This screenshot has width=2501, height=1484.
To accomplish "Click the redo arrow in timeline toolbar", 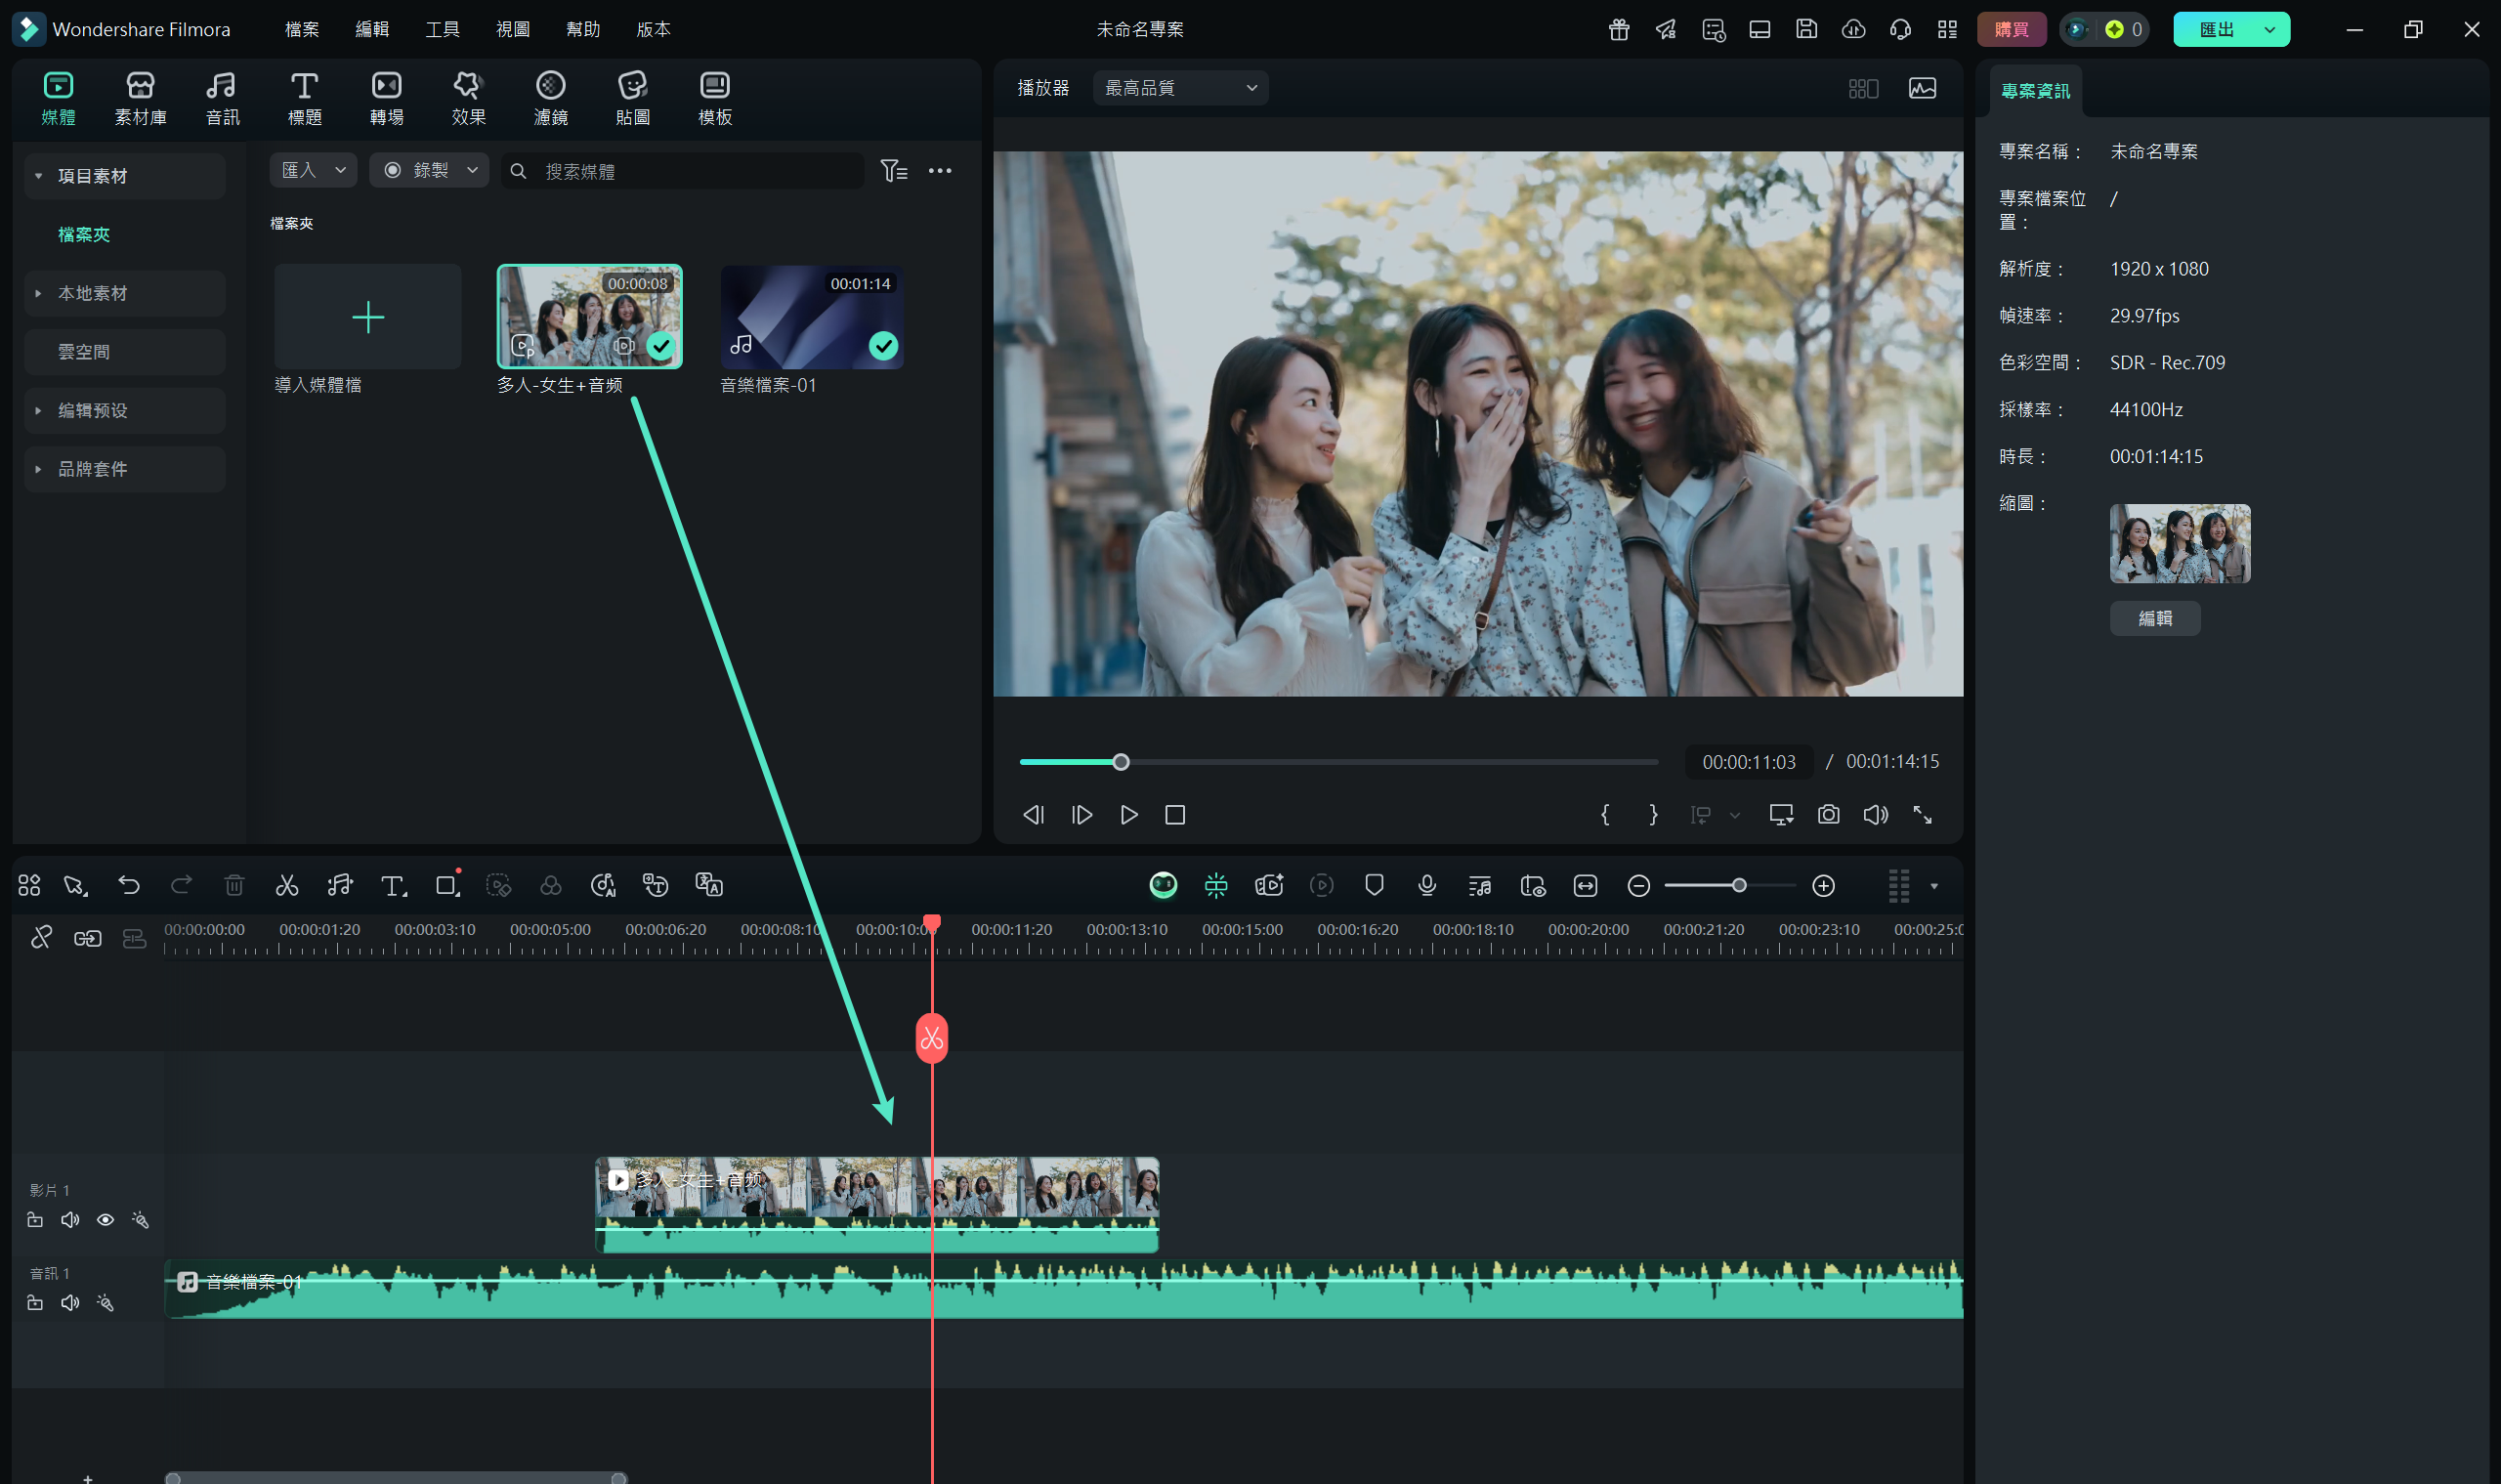I will [x=181, y=885].
